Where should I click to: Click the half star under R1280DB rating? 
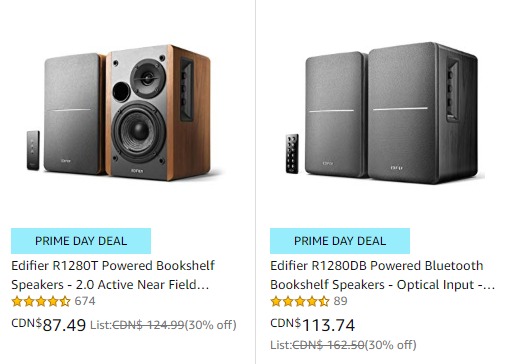pos(324,301)
